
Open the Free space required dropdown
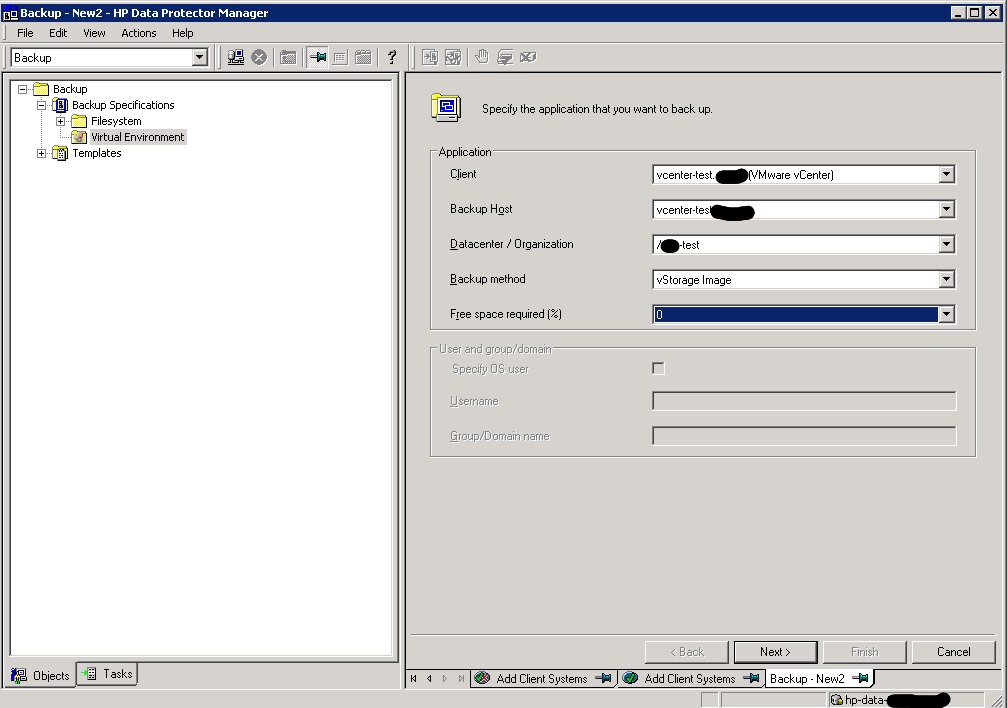[x=946, y=314]
